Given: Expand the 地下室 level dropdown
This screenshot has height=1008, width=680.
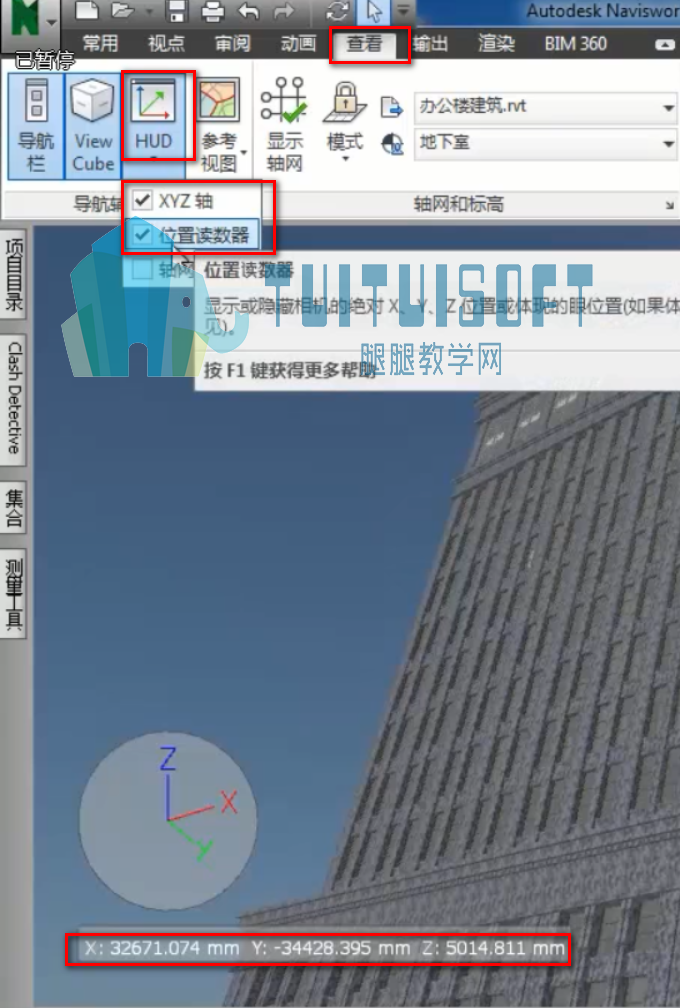Looking at the screenshot, I should tap(668, 142).
